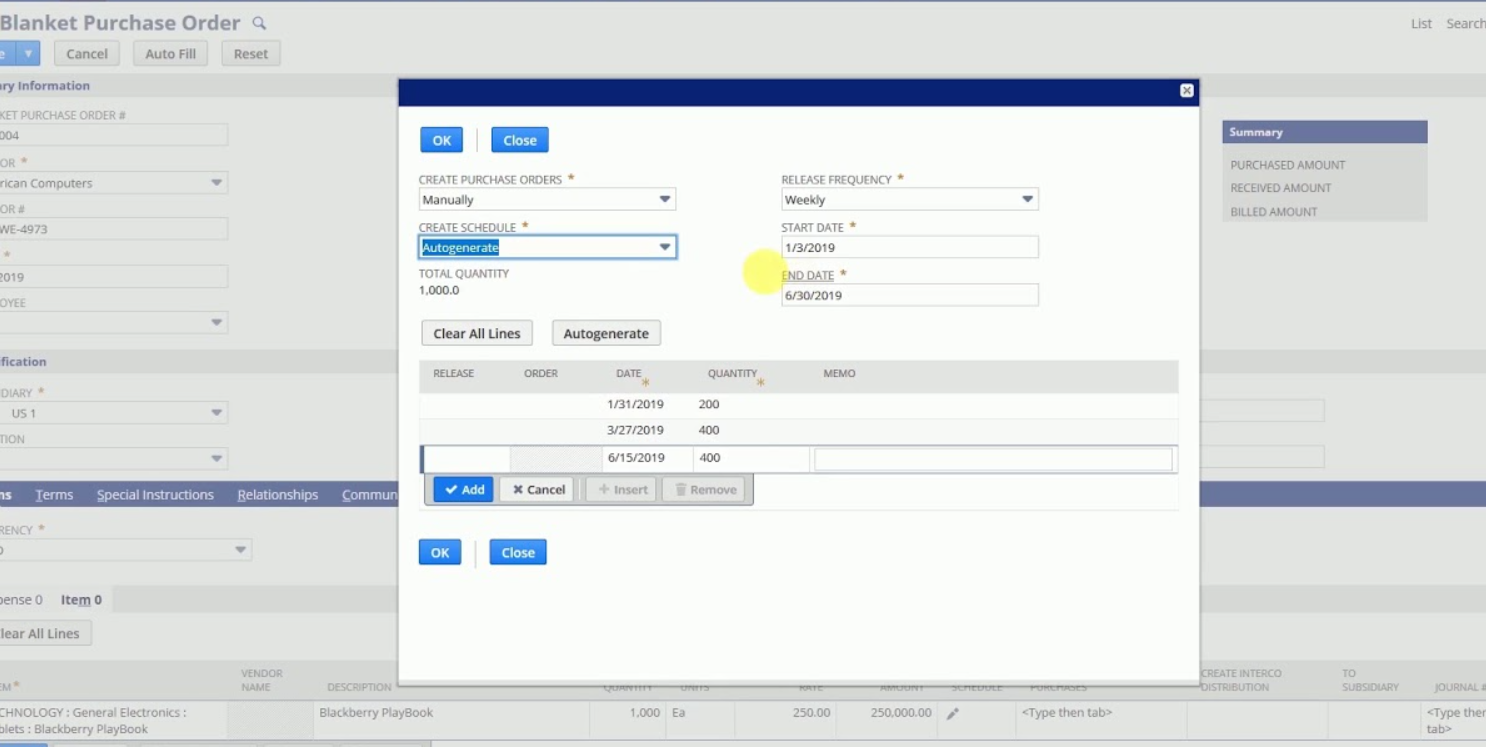Change the Release Frequency dropdown from Weekly
Image resolution: width=1486 pixels, height=747 pixels.
pos(1027,199)
